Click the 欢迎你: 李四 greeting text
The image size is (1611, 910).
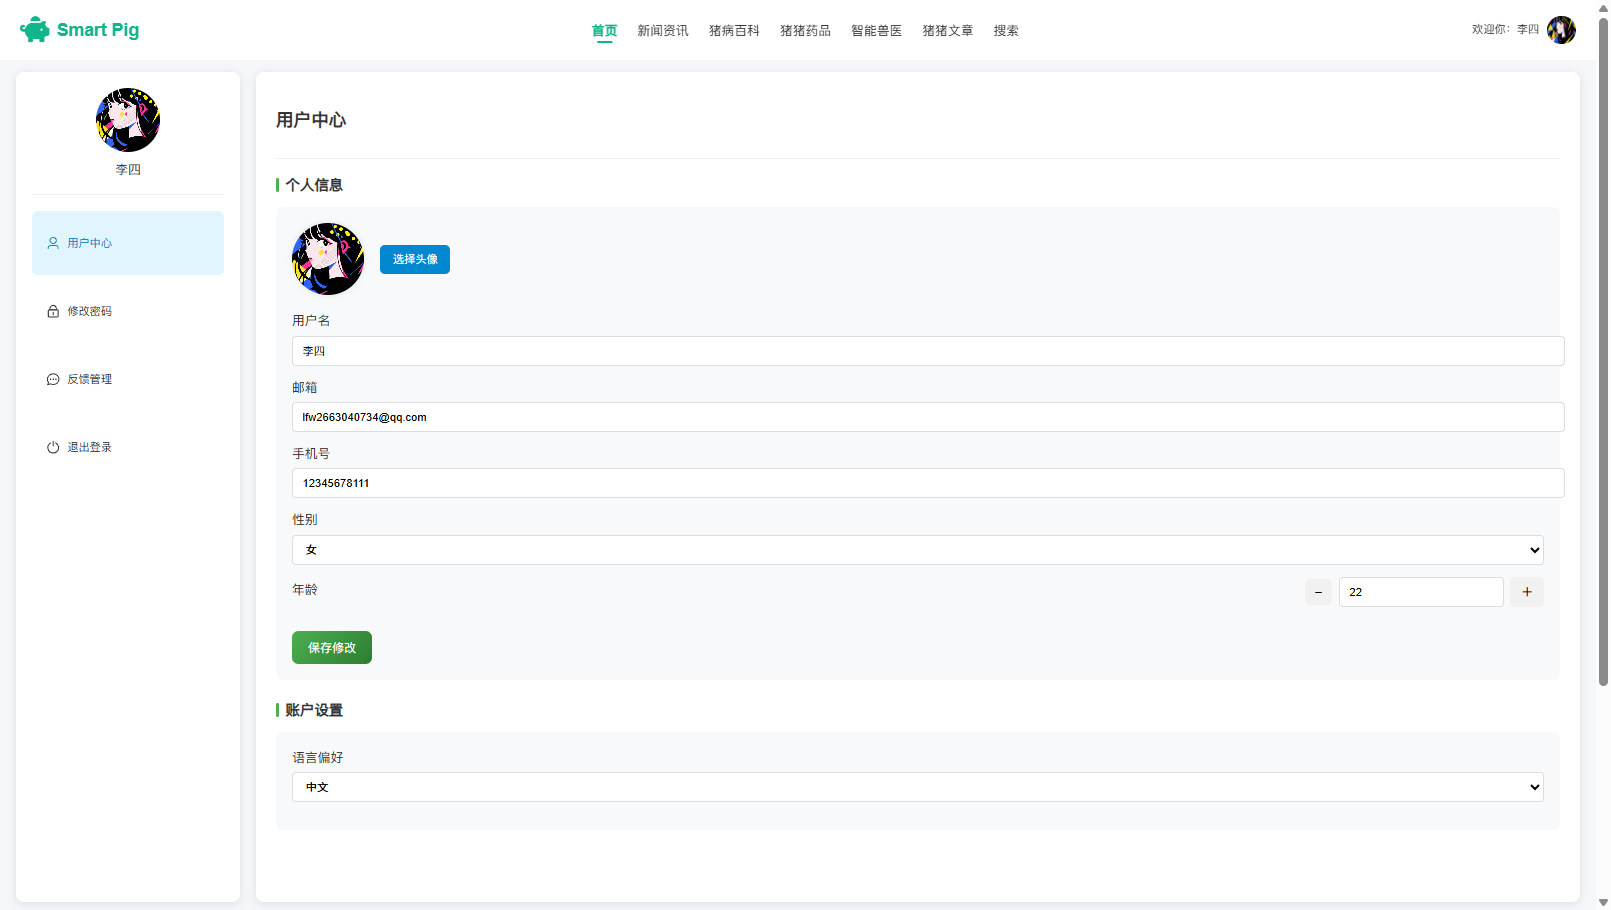coord(1505,30)
